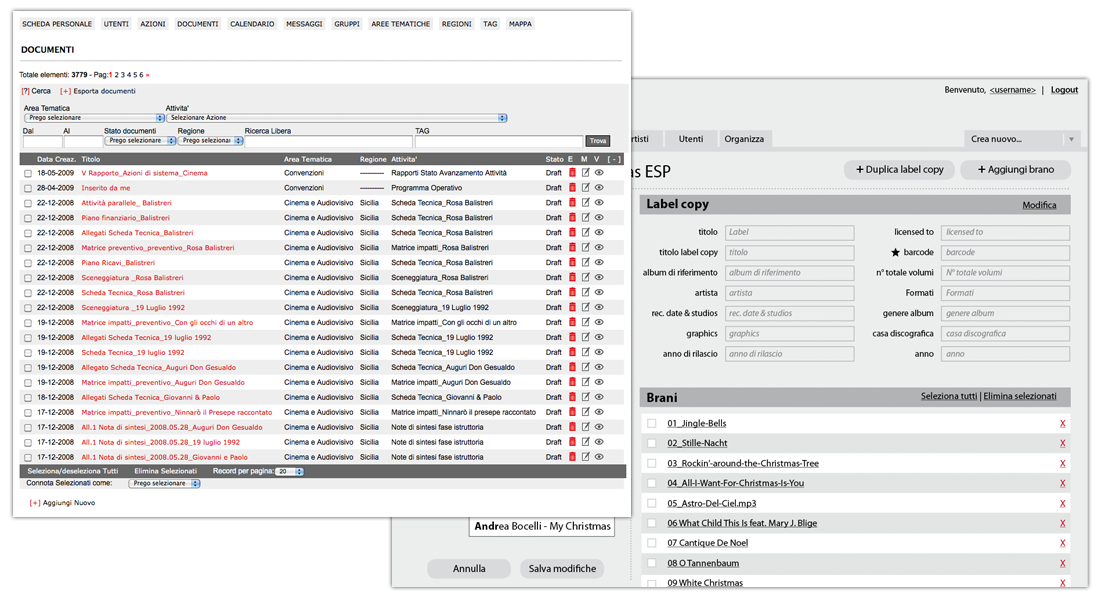
Task: Show the 'Scheda Tecnica_Rosa Balistreri' document via eye icon
Action: 599,293
